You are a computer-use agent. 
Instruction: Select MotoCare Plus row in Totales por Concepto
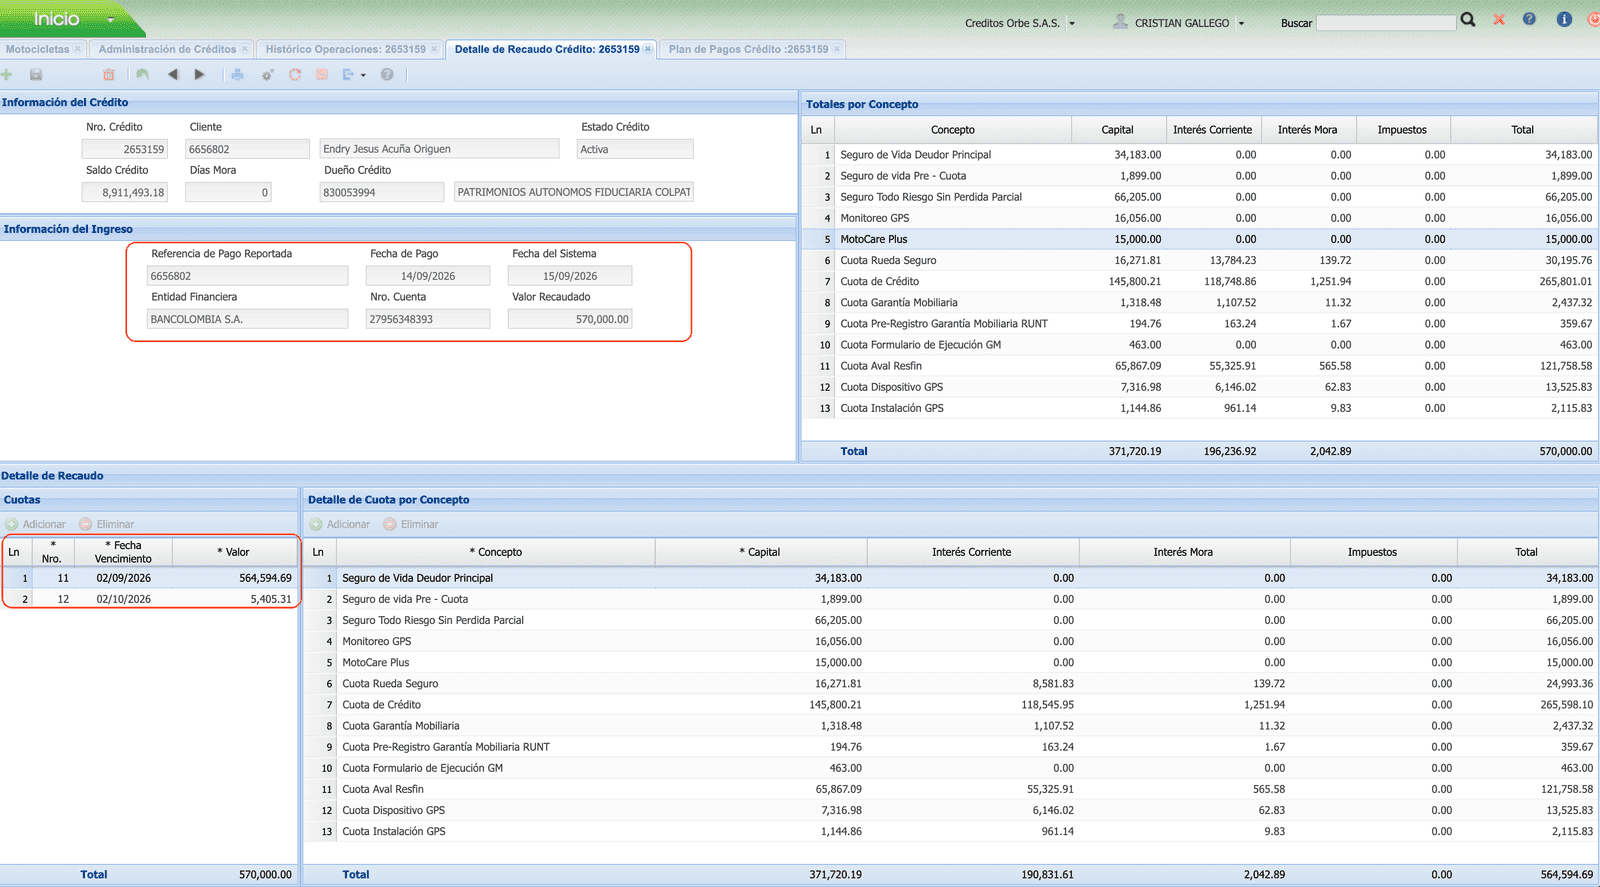(1199, 239)
